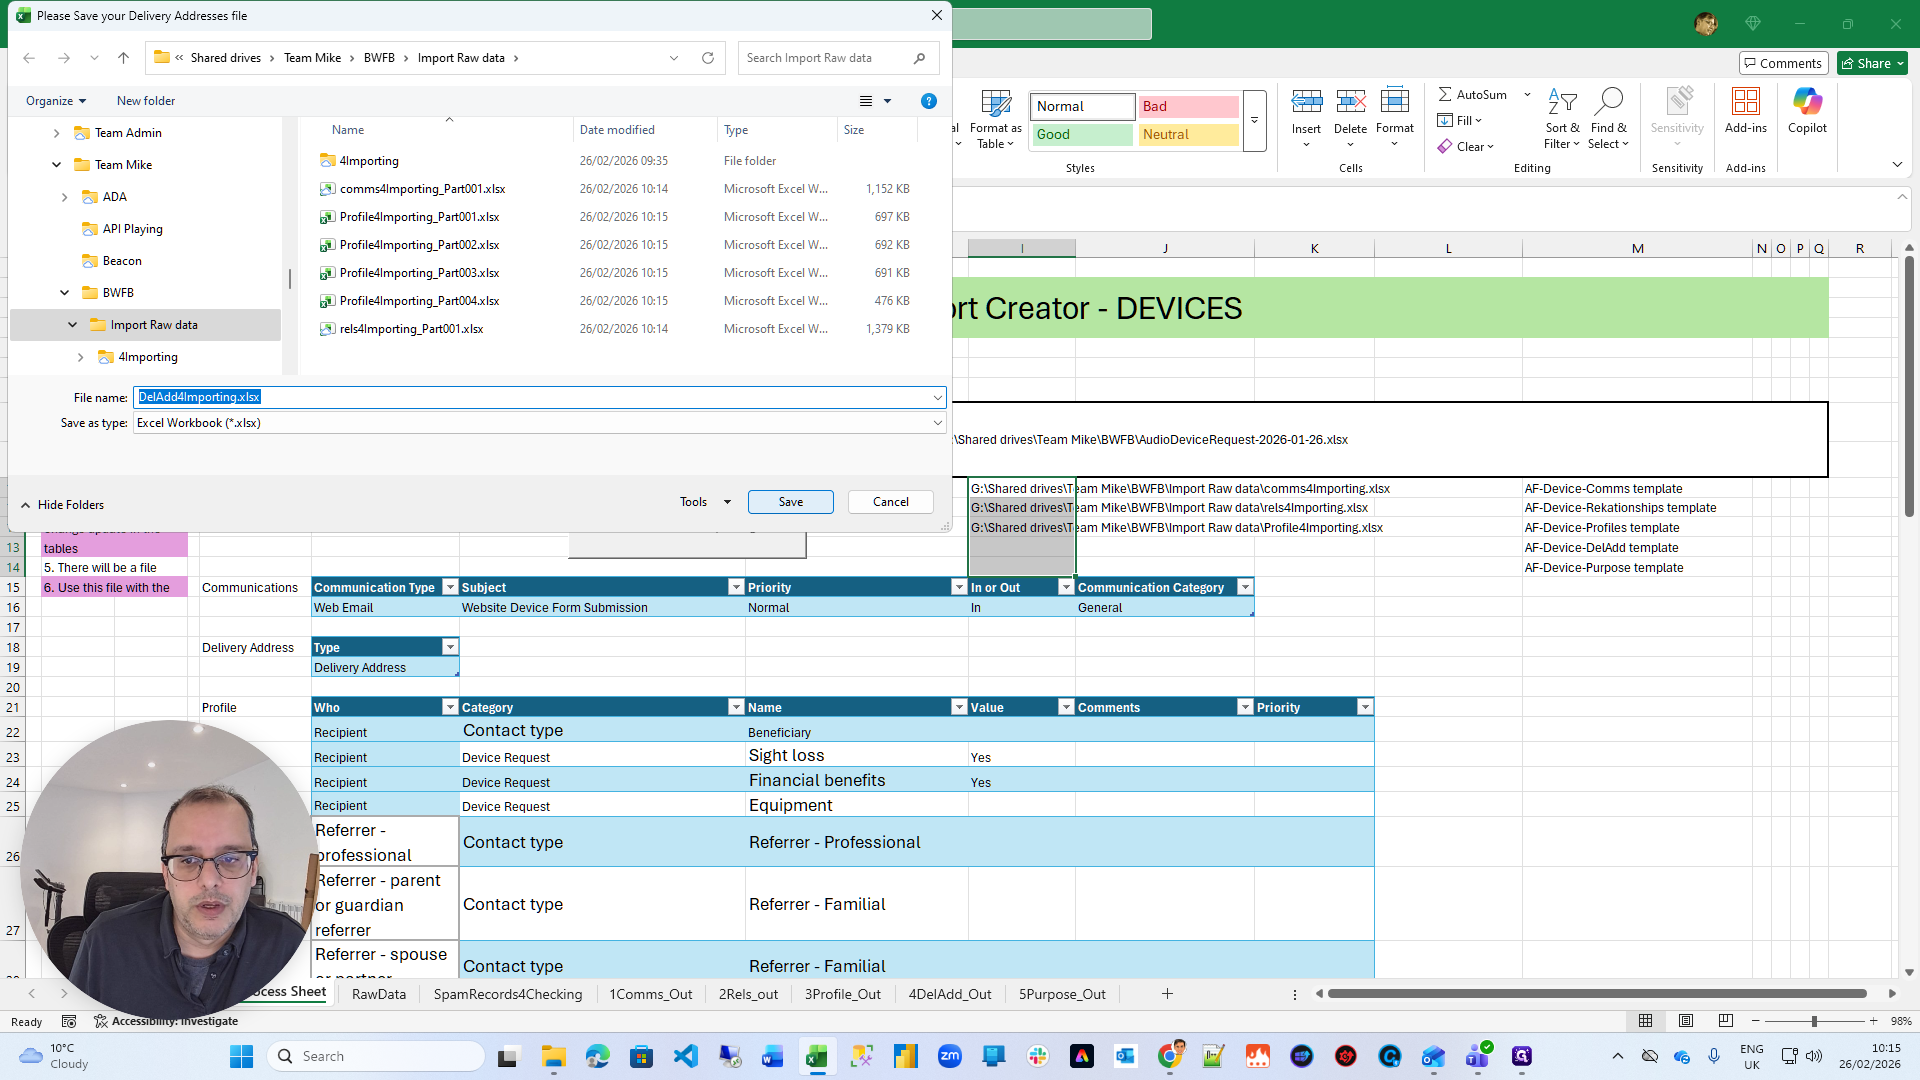Click the Insert cells icon
Screen dimensions: 1920x1080
tap(1306, 102)
